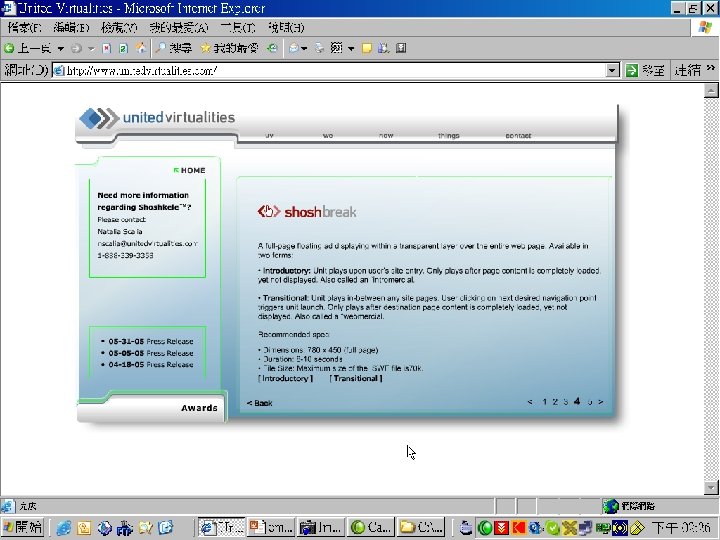Open the 'uv' site navigation tab
720x540 pixels.
[x=270, y=135]
